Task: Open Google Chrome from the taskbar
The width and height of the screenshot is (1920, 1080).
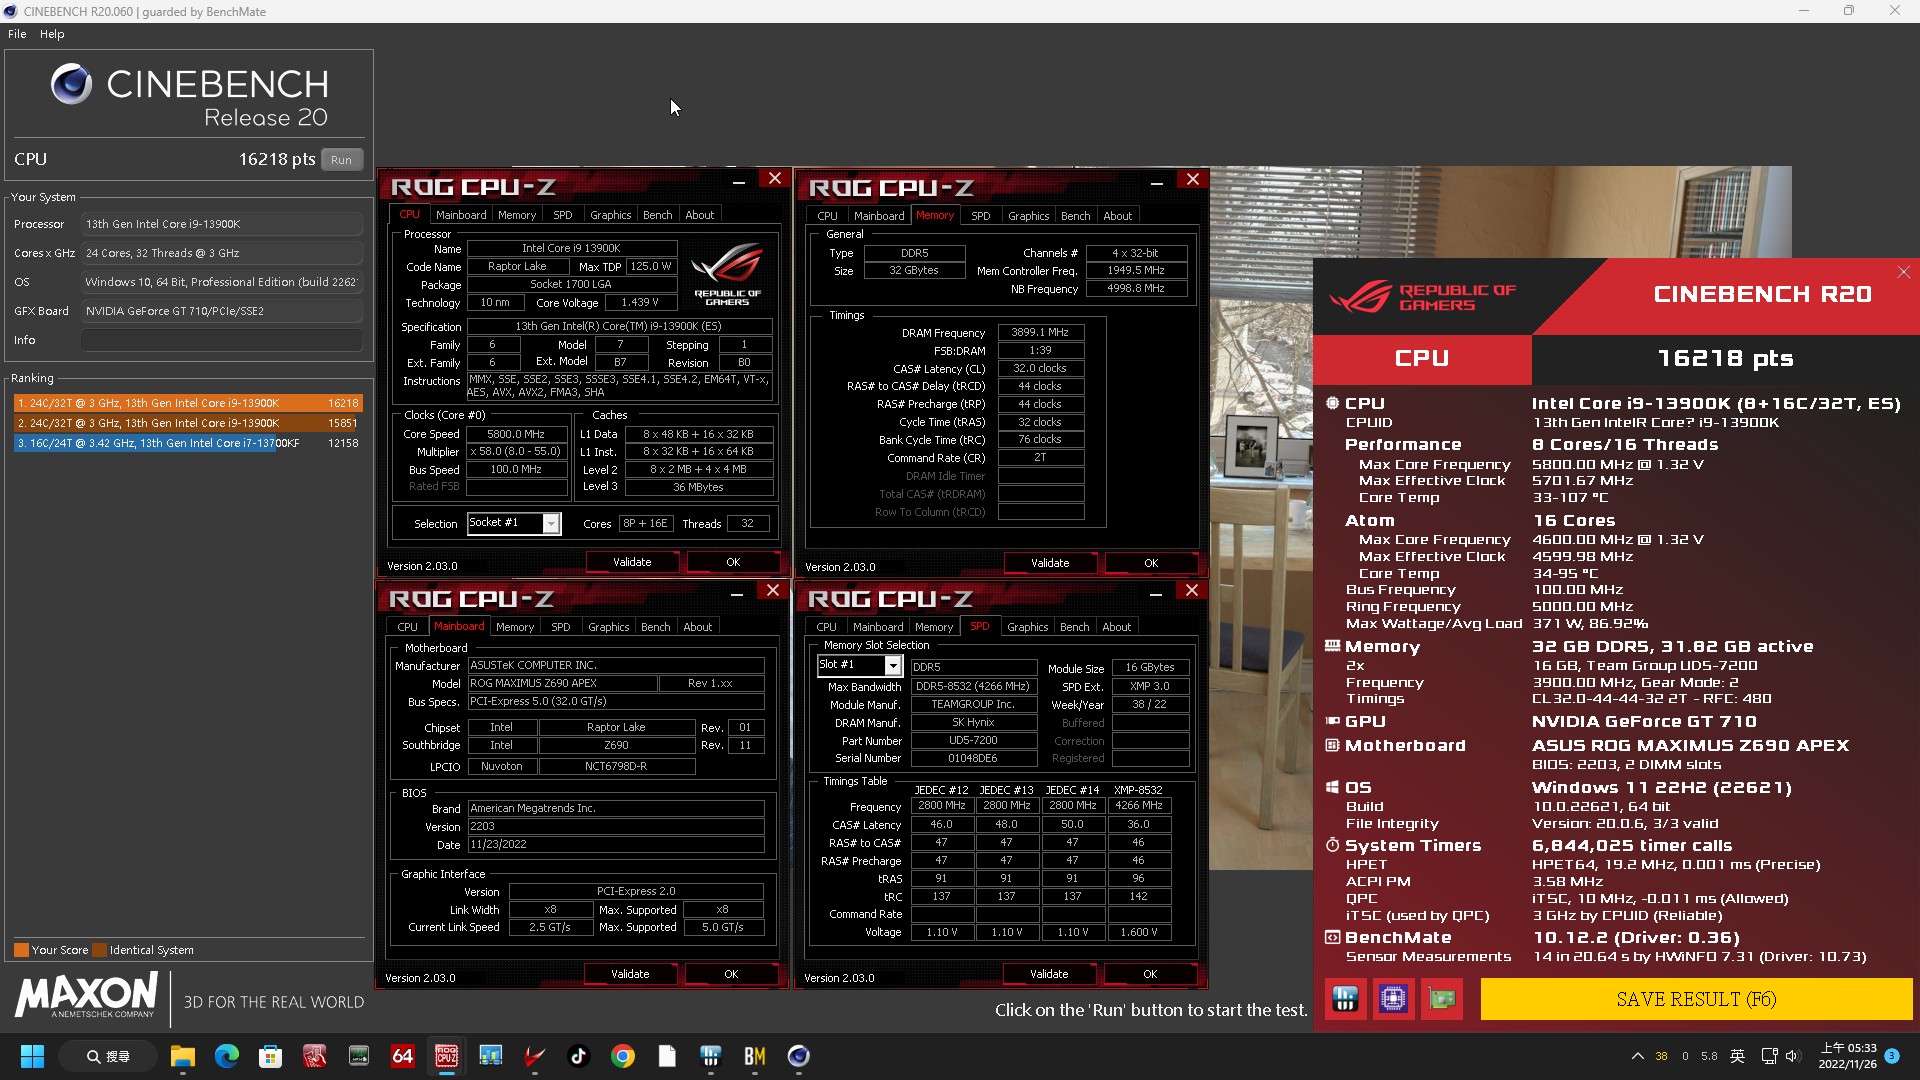Action: click(623, 1056)
